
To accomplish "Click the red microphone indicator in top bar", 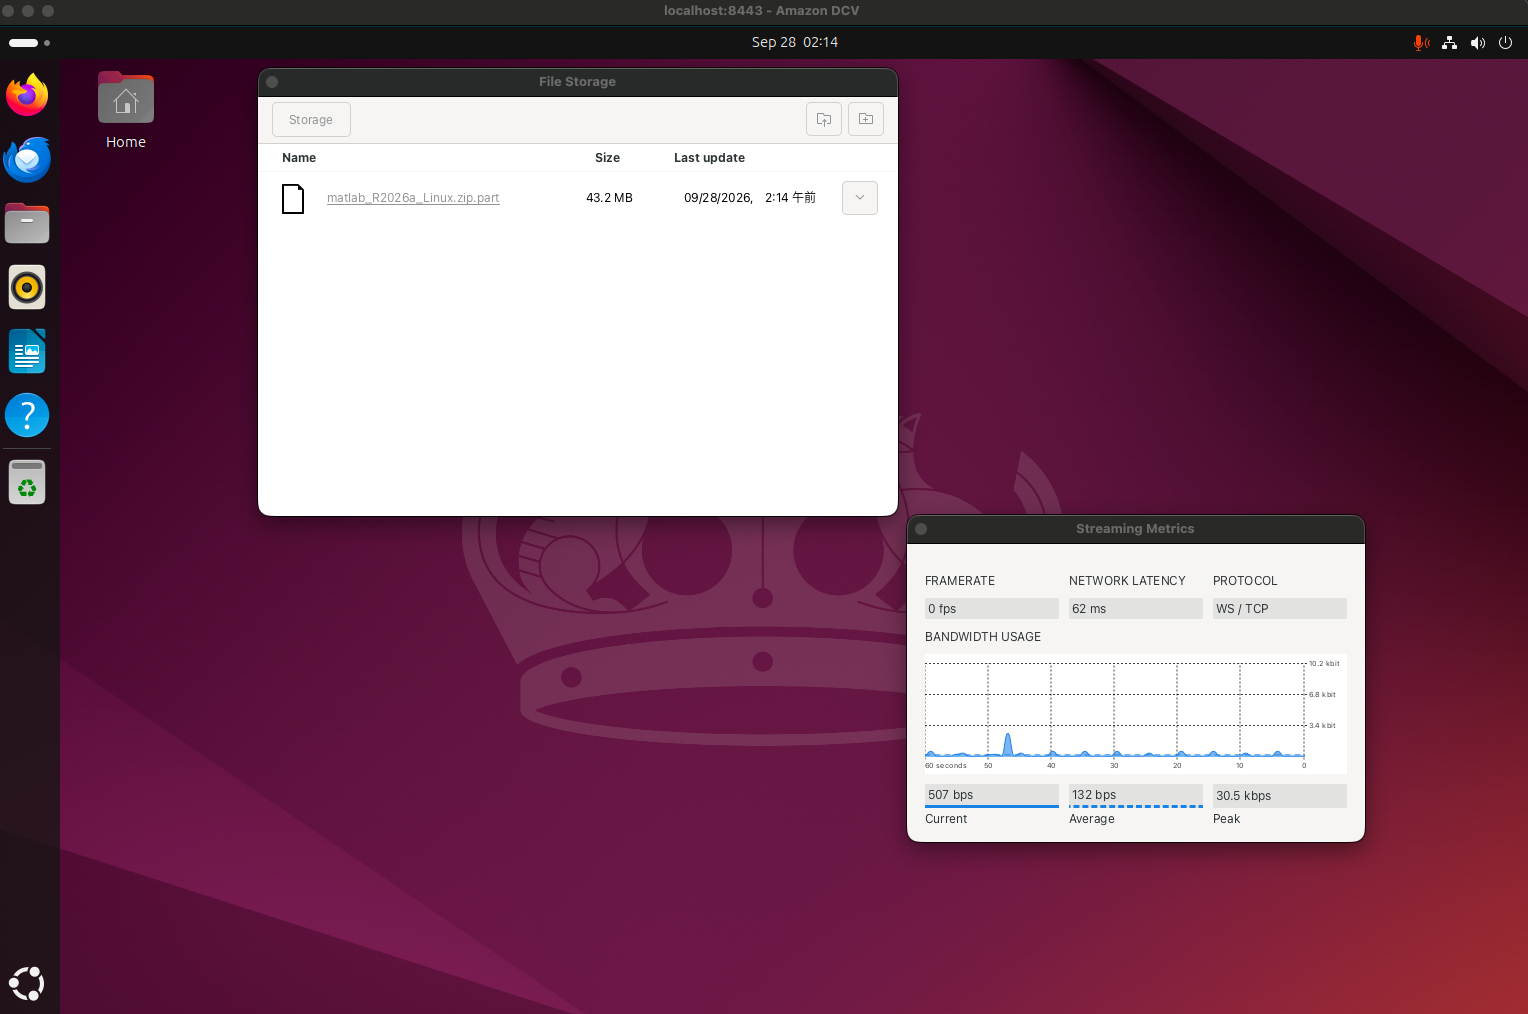I will (1420, 43).
